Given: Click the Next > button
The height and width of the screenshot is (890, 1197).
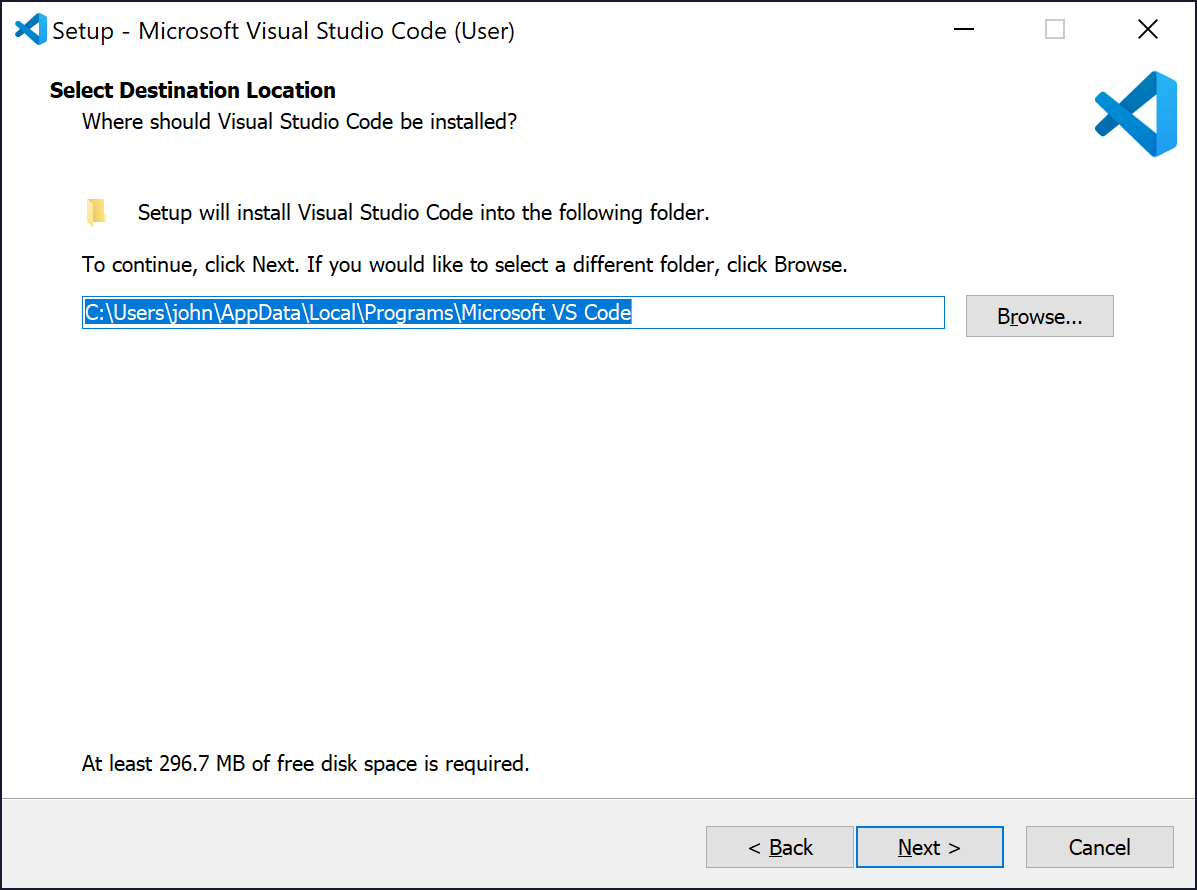Looking at the screenshot, I should tap(930, 846).
